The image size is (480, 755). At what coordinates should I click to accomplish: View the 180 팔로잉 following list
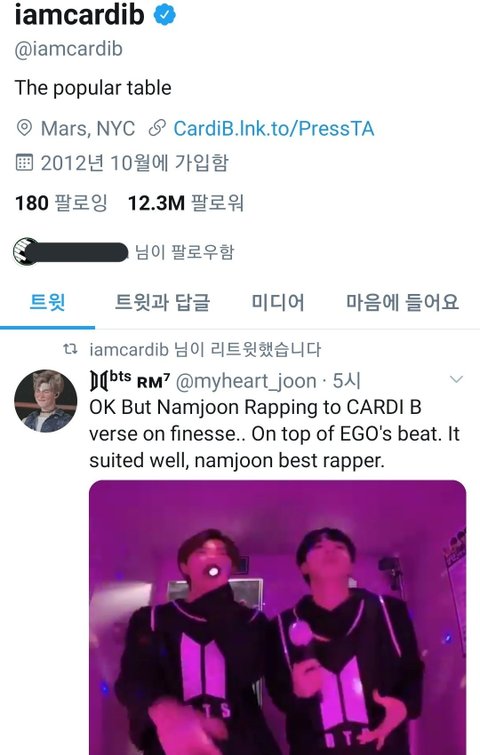coord(61,203)
